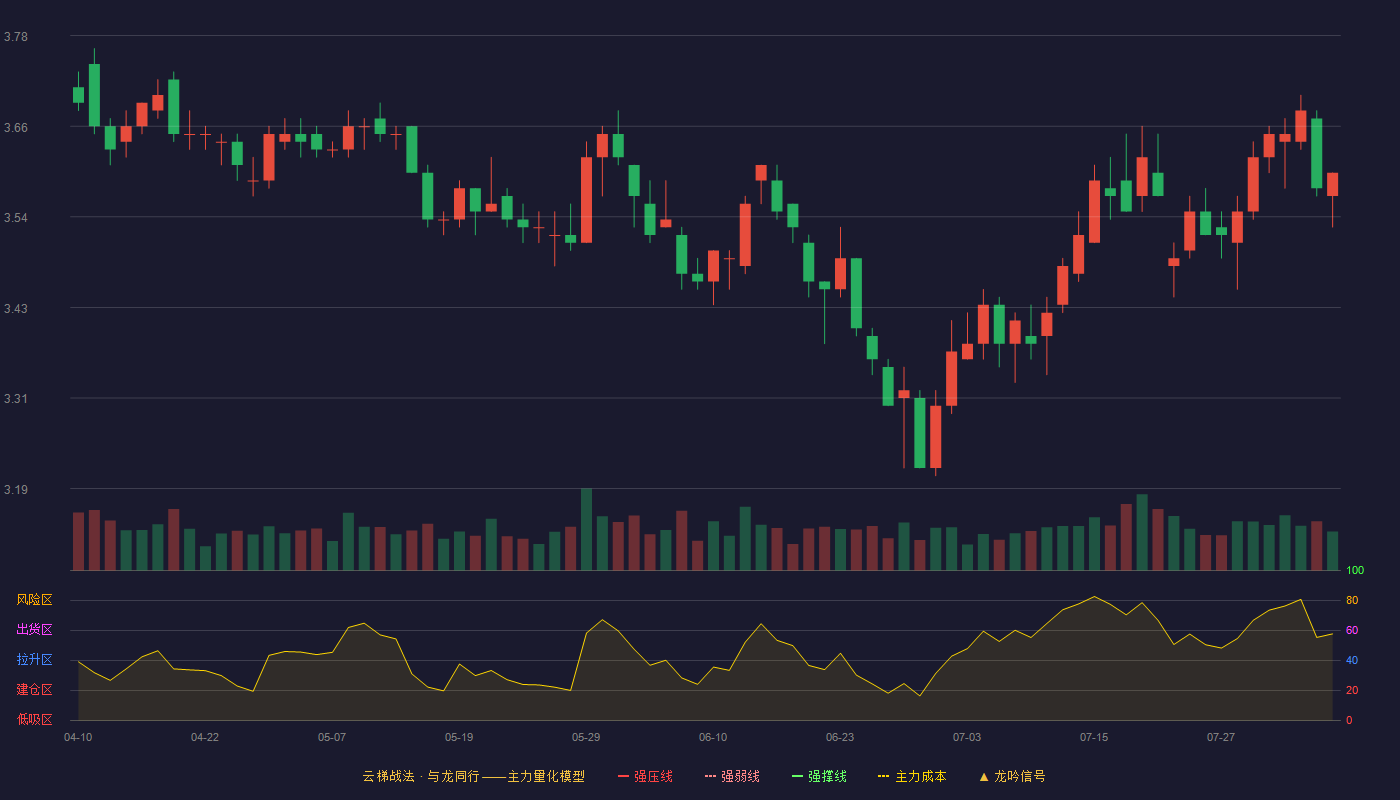The width and height of the screenshot is (1400, 800).
Task: Click the orange 80 indicator axis value
Action: tap(1352, 600)
